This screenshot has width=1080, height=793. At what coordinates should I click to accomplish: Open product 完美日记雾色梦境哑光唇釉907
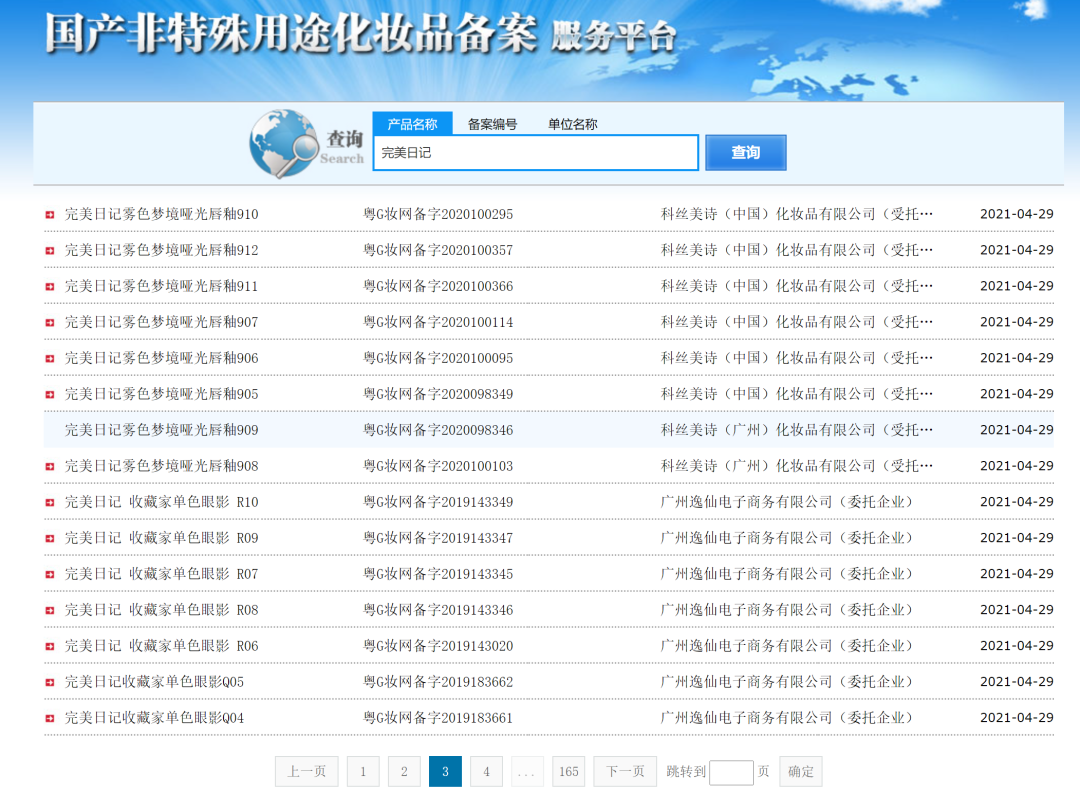tap(162, 322)
